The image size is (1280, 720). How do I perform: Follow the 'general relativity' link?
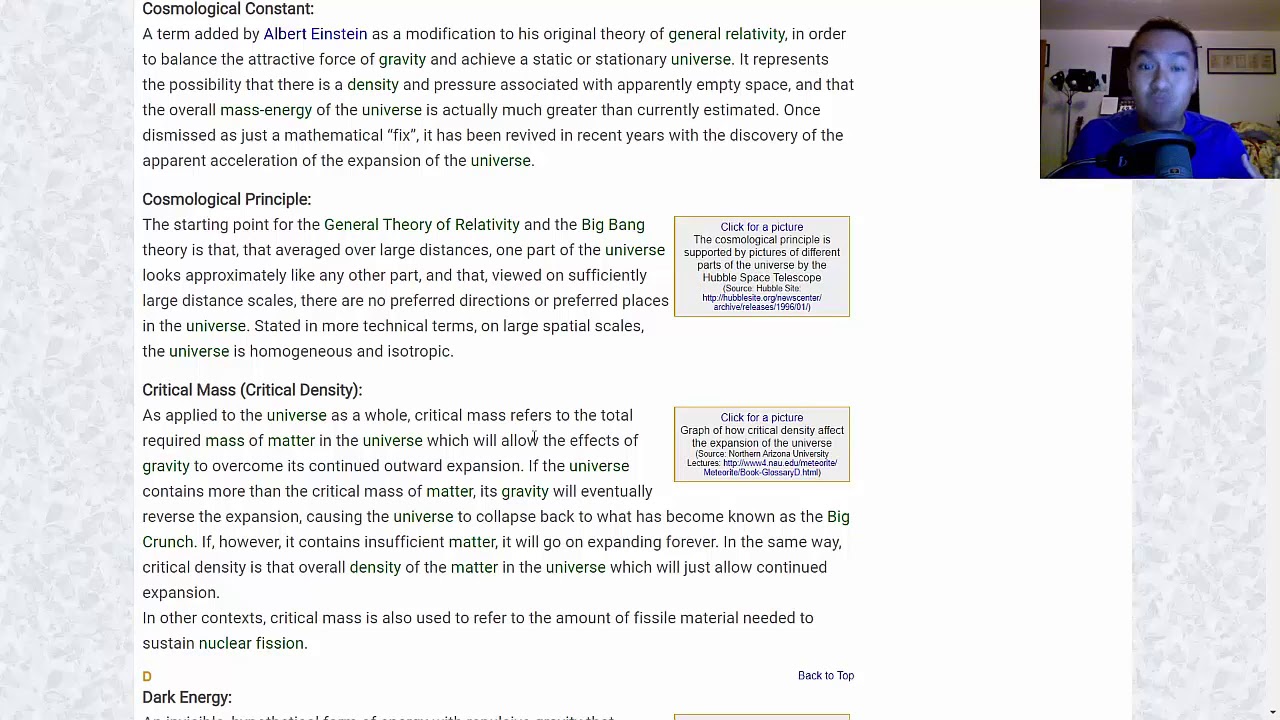click(x=727, y=34)
